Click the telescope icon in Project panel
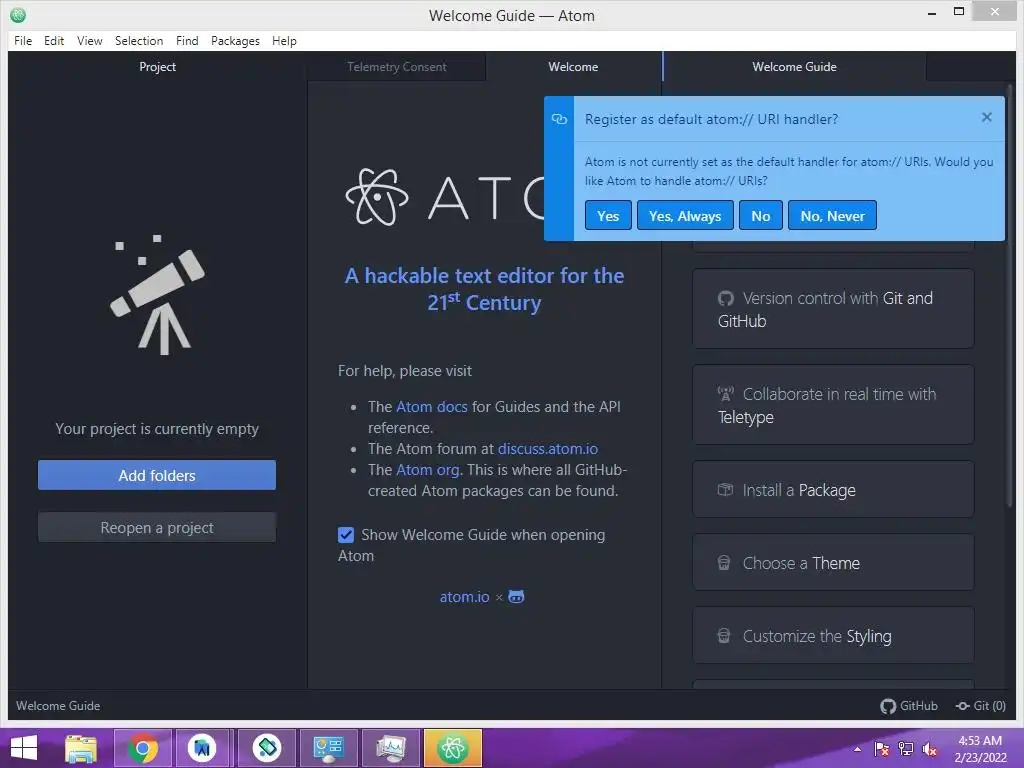 coord(157,295)
